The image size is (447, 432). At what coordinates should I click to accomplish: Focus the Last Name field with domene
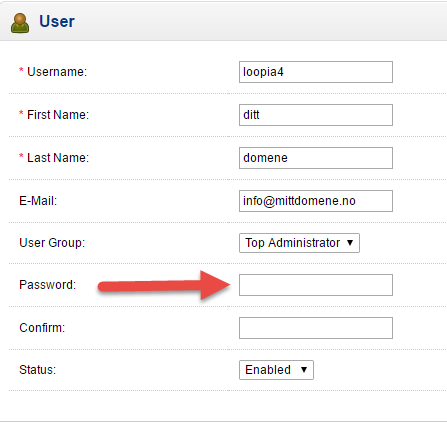(316, 158)
